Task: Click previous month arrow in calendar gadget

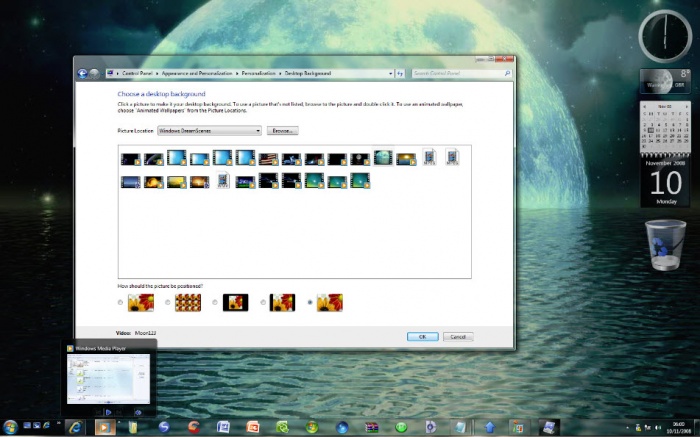Action: [x=644, y=107]
